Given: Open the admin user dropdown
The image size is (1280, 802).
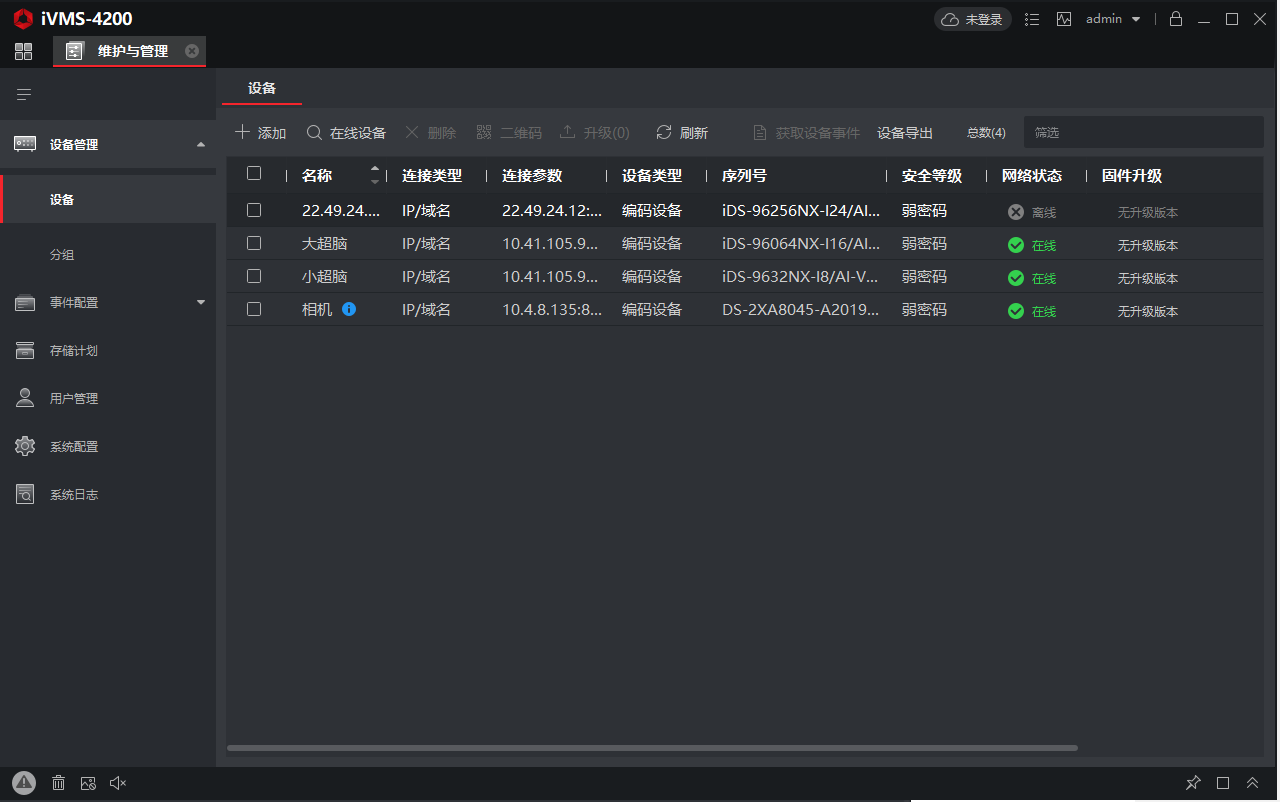Looking at the screenshot, I should coord(1113,19).
